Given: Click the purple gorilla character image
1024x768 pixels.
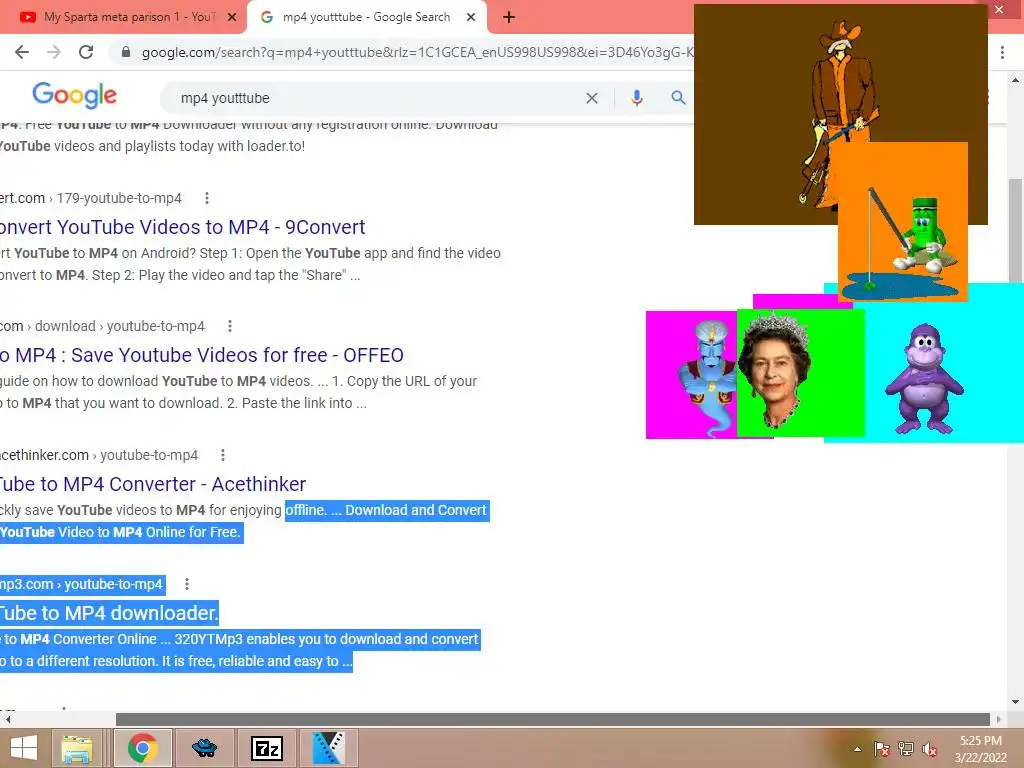Looking at the screenshot, I should tap(924, 379).
